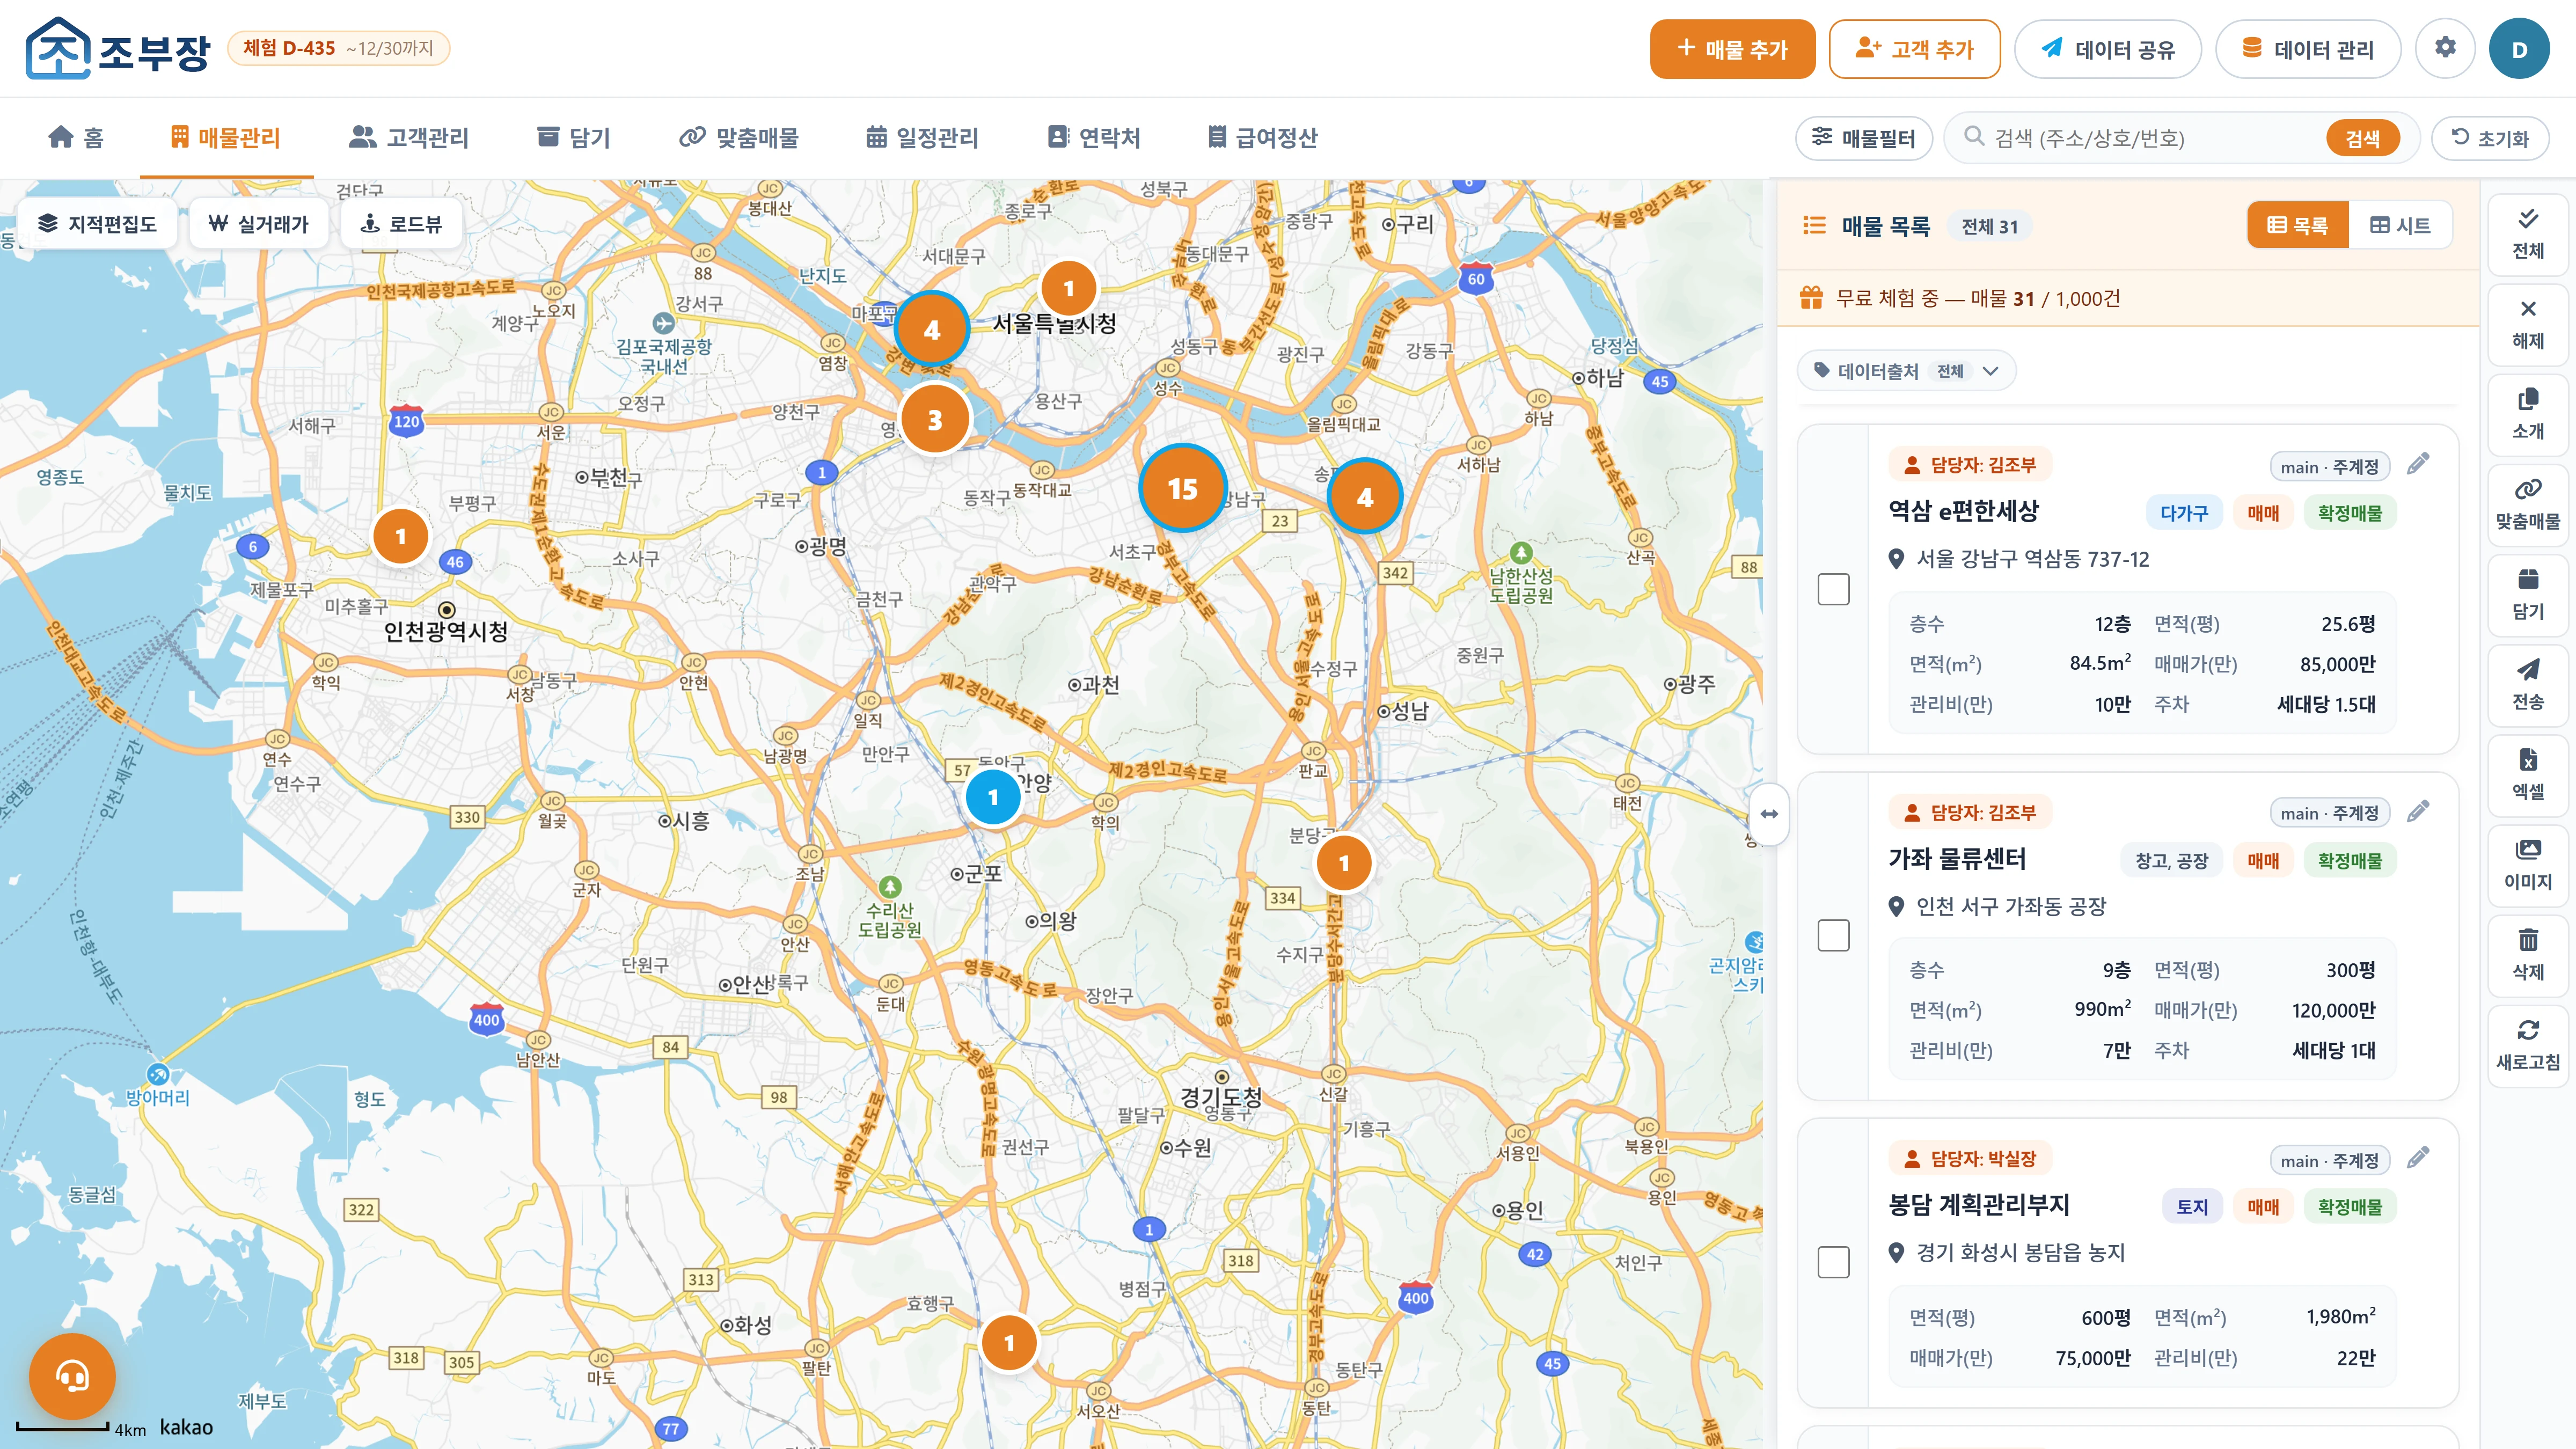Click the 데이터 공유 button
Screen dimensions: 2576x1449
tap(2107, 49)
